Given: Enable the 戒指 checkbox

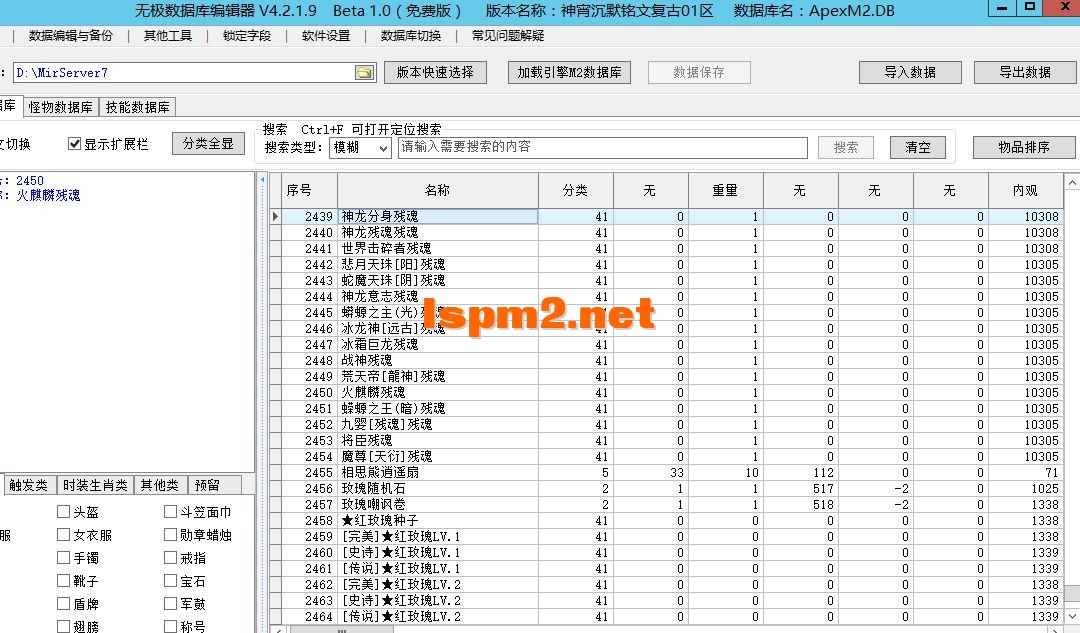Looking at the screenshot, I should pos(170,558).
